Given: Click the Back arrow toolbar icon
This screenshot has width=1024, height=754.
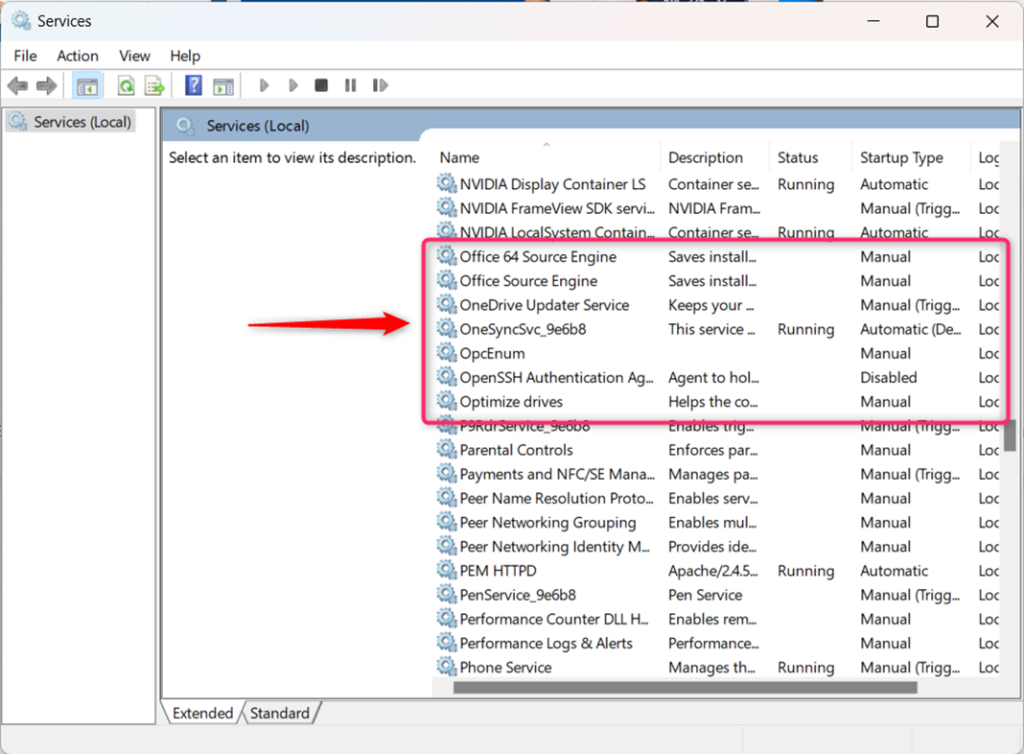Looking at the screenshot, I should (x=17, y=86).
